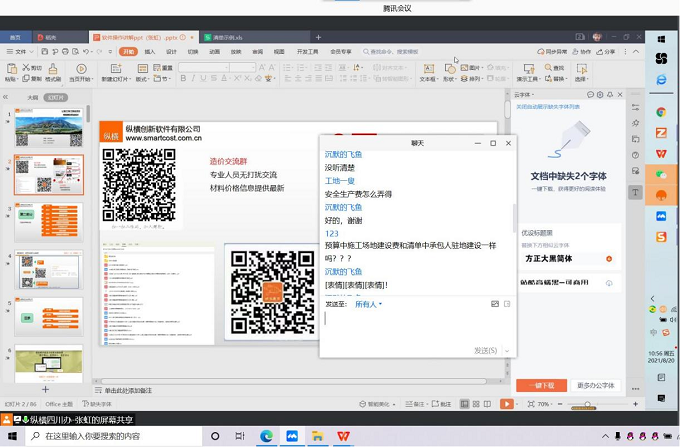Click the Save icon in quick toolbar
Viewport: 680px width, 447px height.
45,52
